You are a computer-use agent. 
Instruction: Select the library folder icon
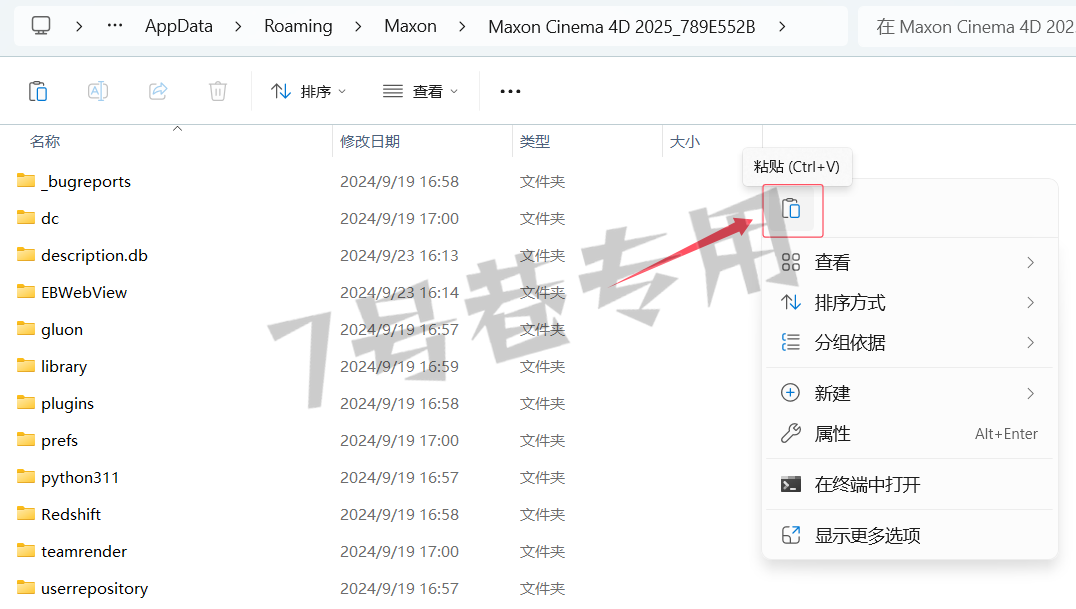[26, 365]
